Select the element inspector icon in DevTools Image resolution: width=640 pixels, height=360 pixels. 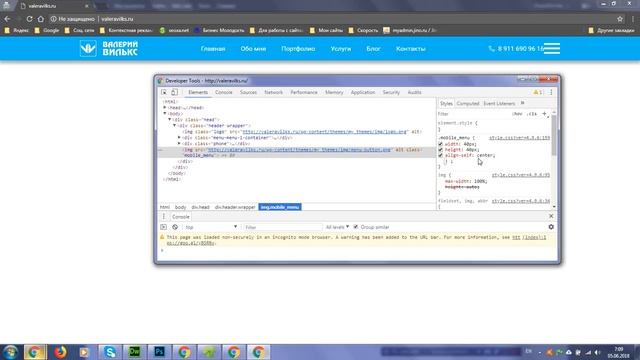[x=164, y=92]
